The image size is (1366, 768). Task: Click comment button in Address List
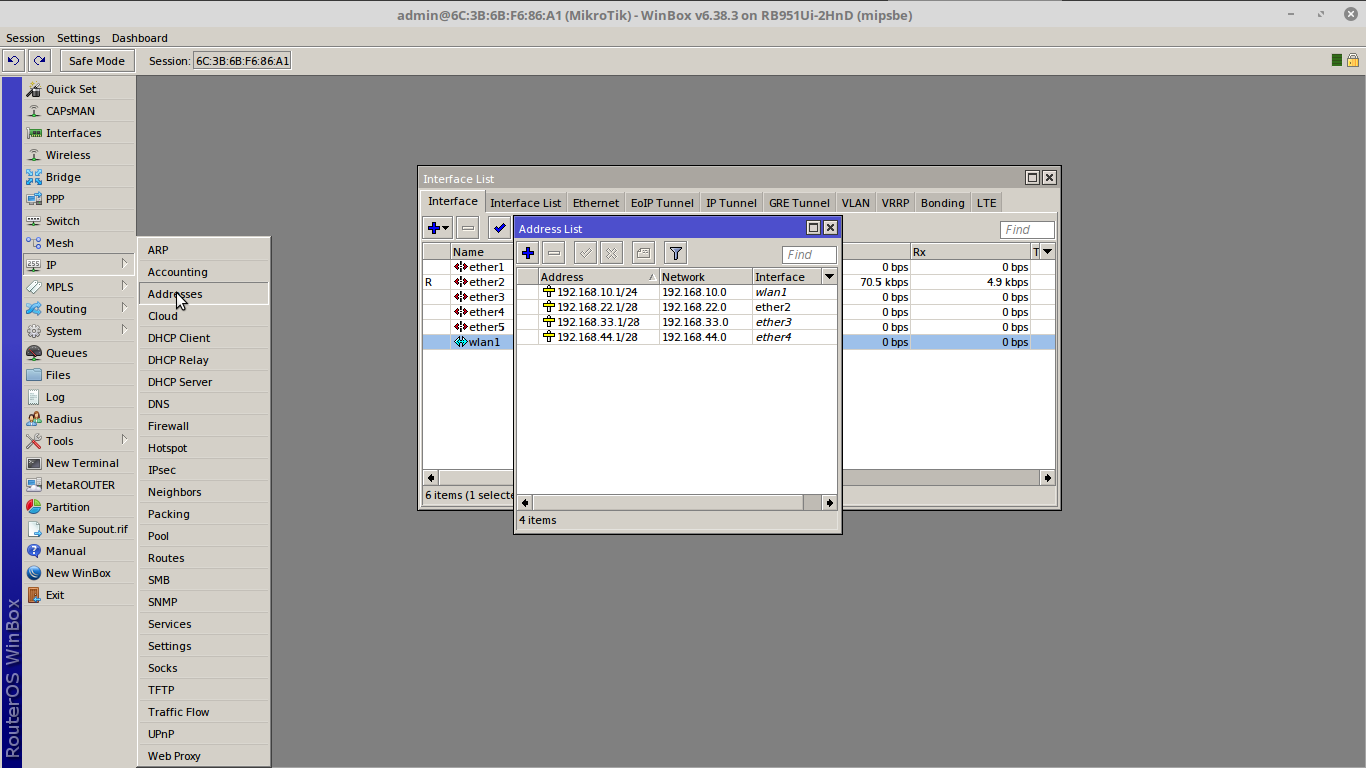click(643, 253)
